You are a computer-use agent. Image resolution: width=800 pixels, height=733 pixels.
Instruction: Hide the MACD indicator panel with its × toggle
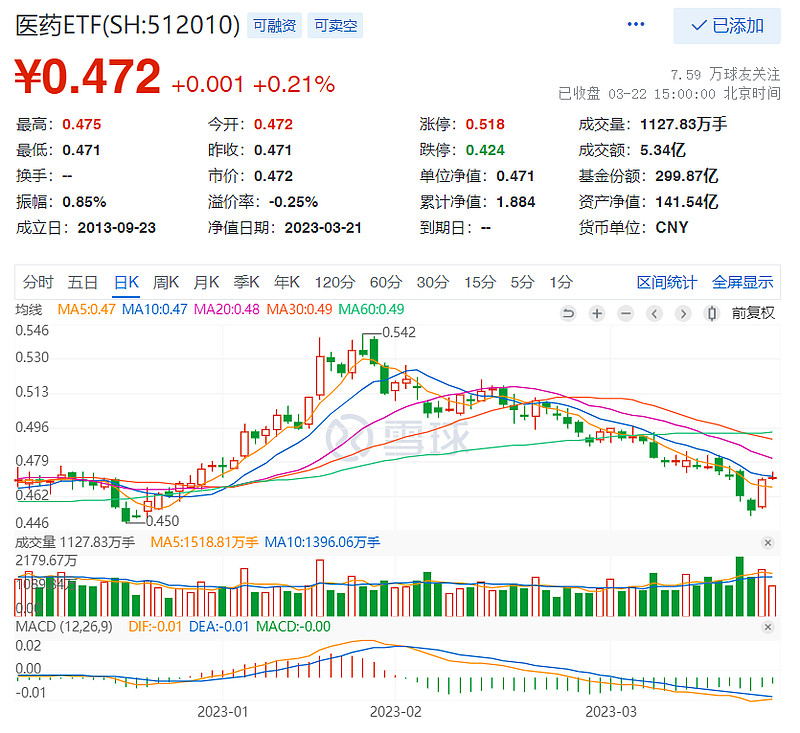click(x=768, y=628)
